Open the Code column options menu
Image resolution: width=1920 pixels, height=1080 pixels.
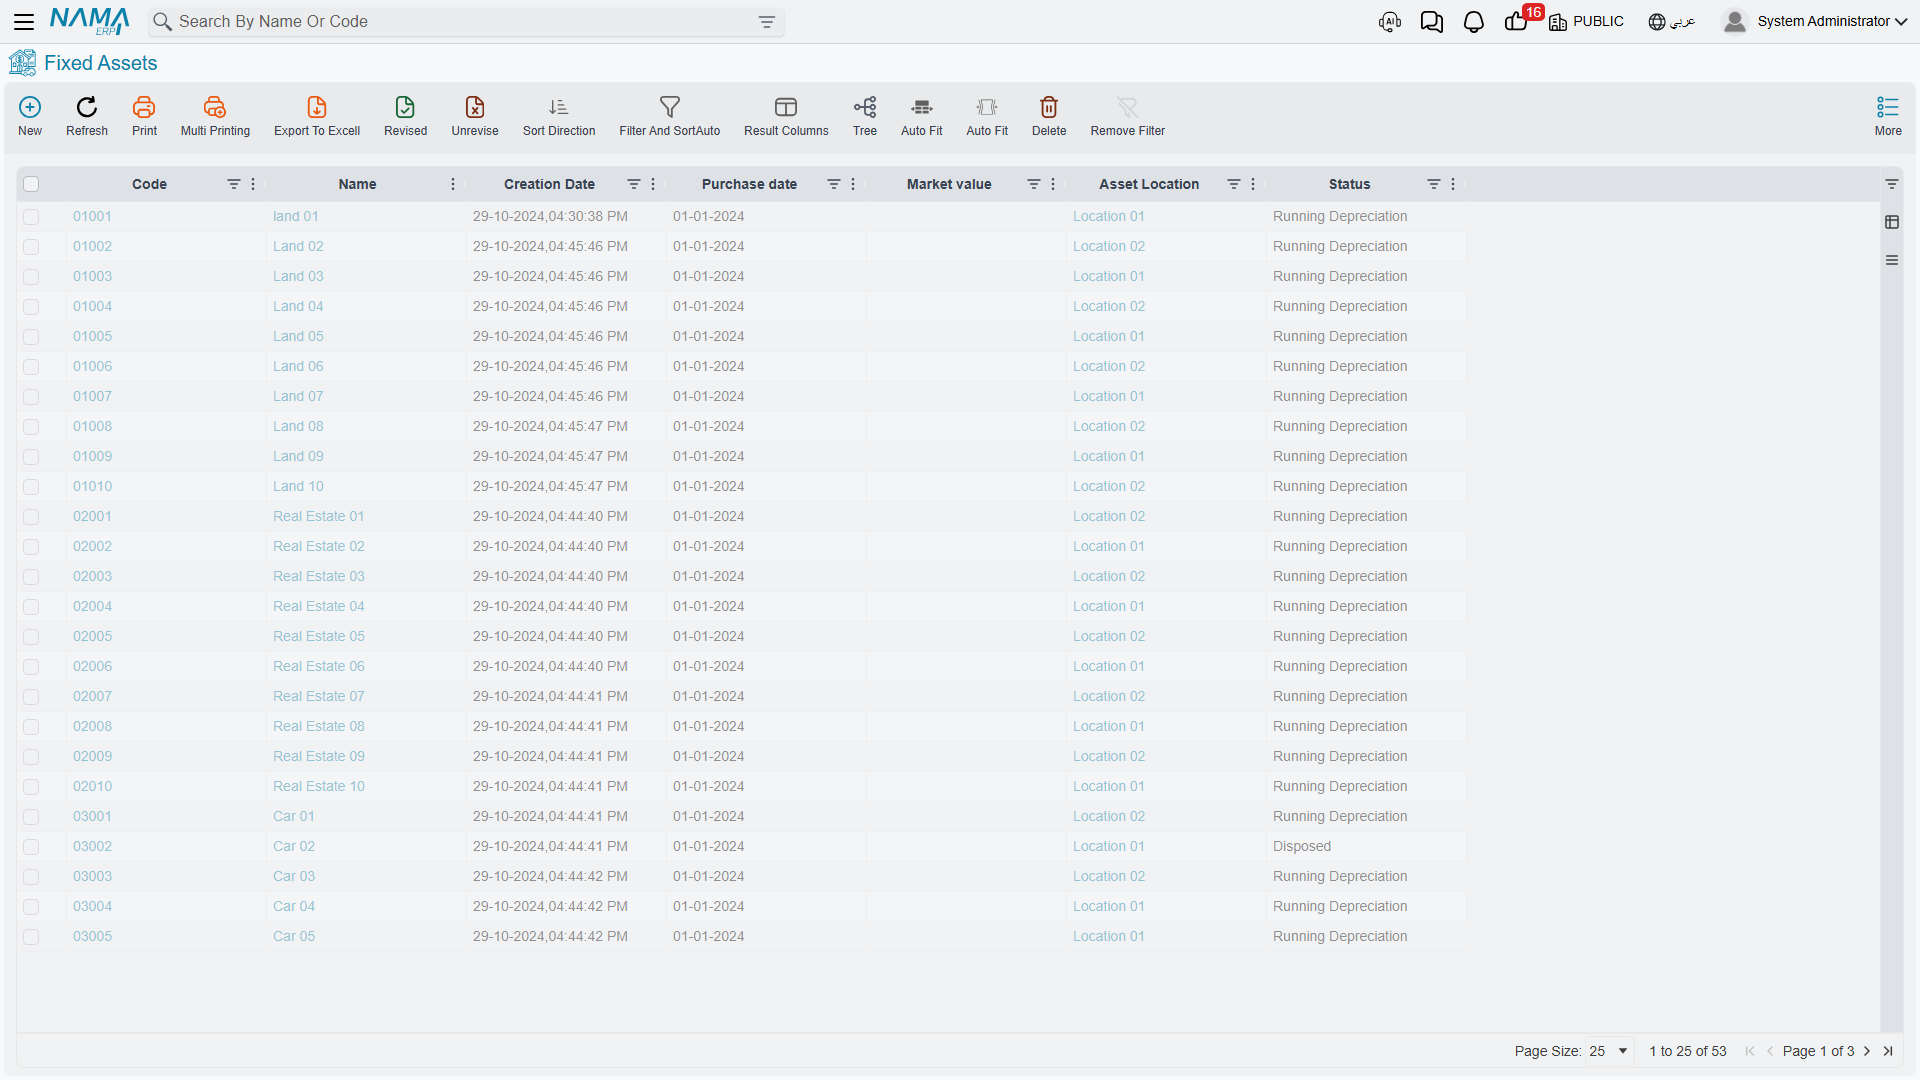click(x=253, y=184)
